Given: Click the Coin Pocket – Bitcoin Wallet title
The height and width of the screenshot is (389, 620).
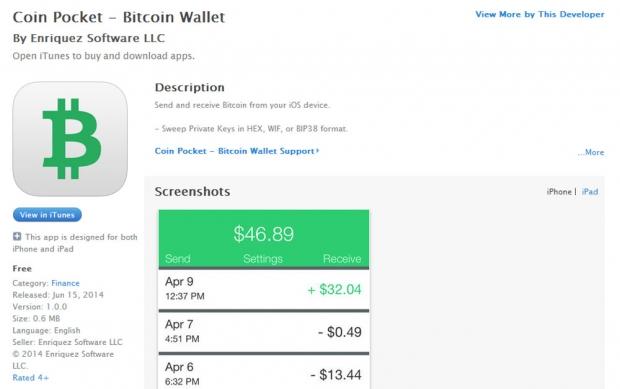Looking at the screenshot, I should click(x=119, y=17).
